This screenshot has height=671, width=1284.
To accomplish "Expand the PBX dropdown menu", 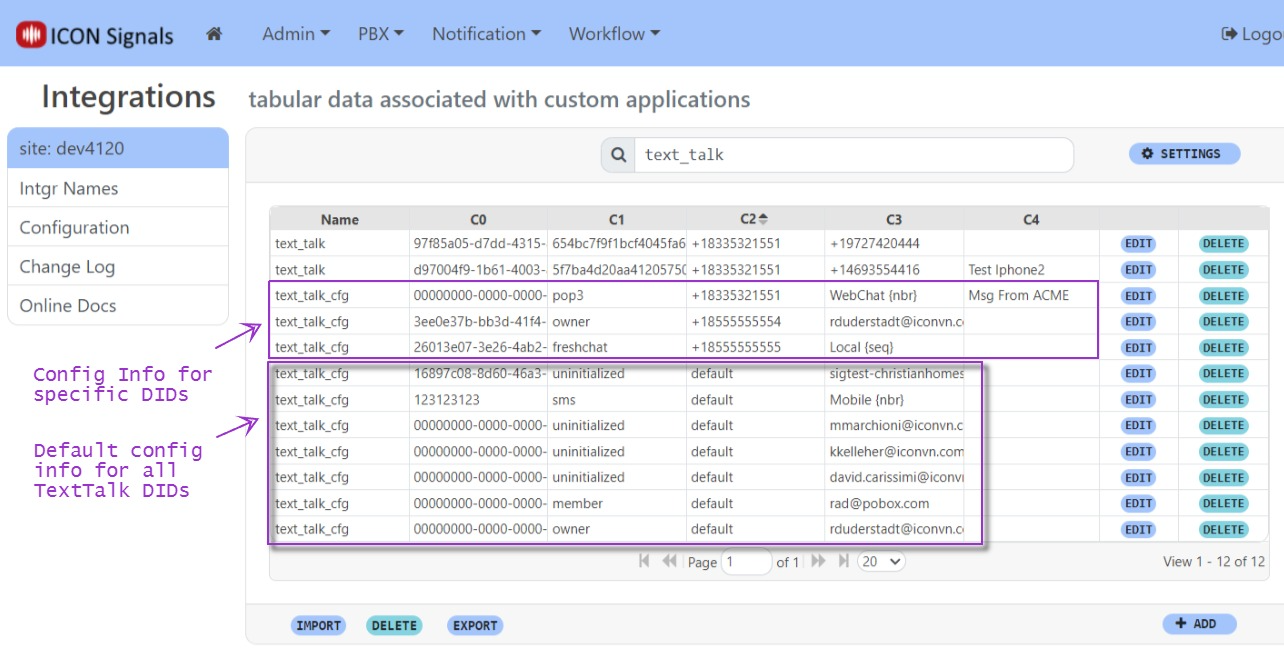I will (380, 34).
